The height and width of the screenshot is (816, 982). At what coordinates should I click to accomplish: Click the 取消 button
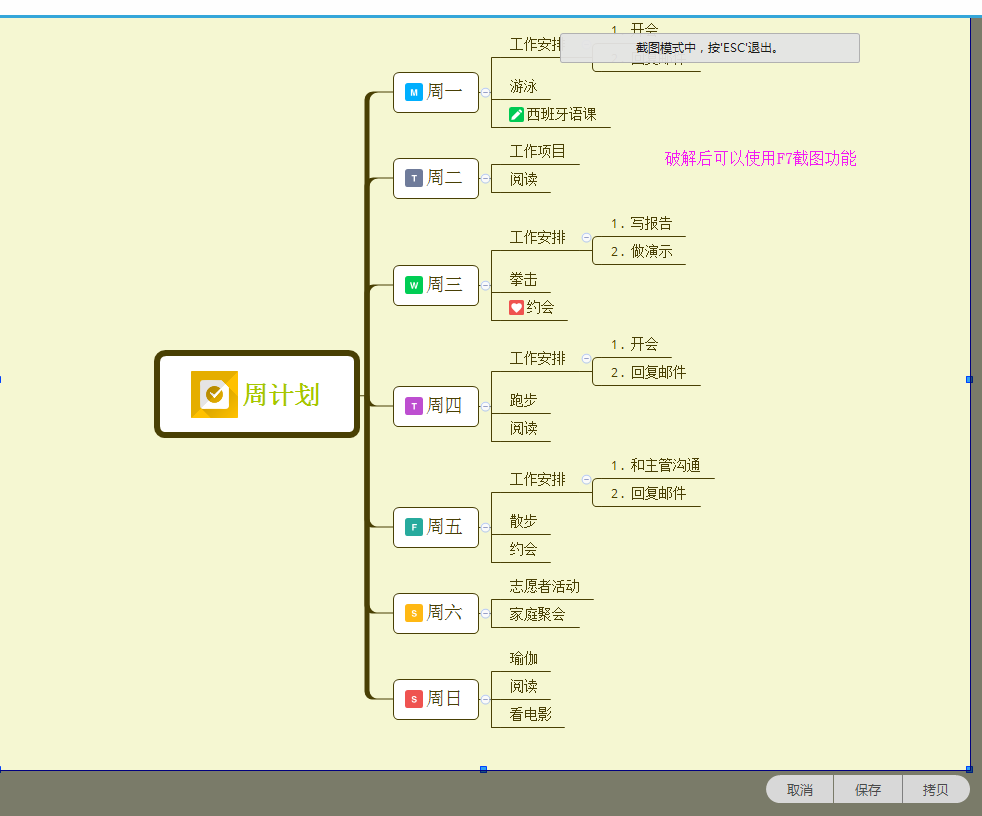[798, 789]
